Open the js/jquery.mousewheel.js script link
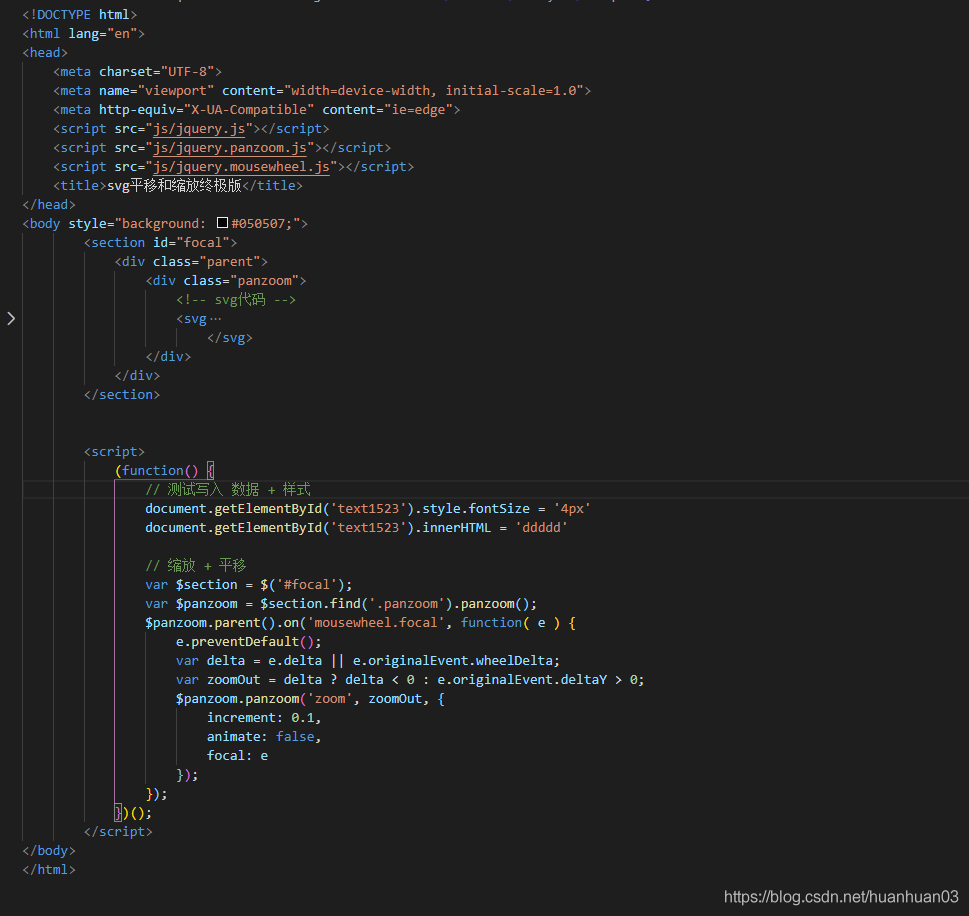 tap(241, 166)
